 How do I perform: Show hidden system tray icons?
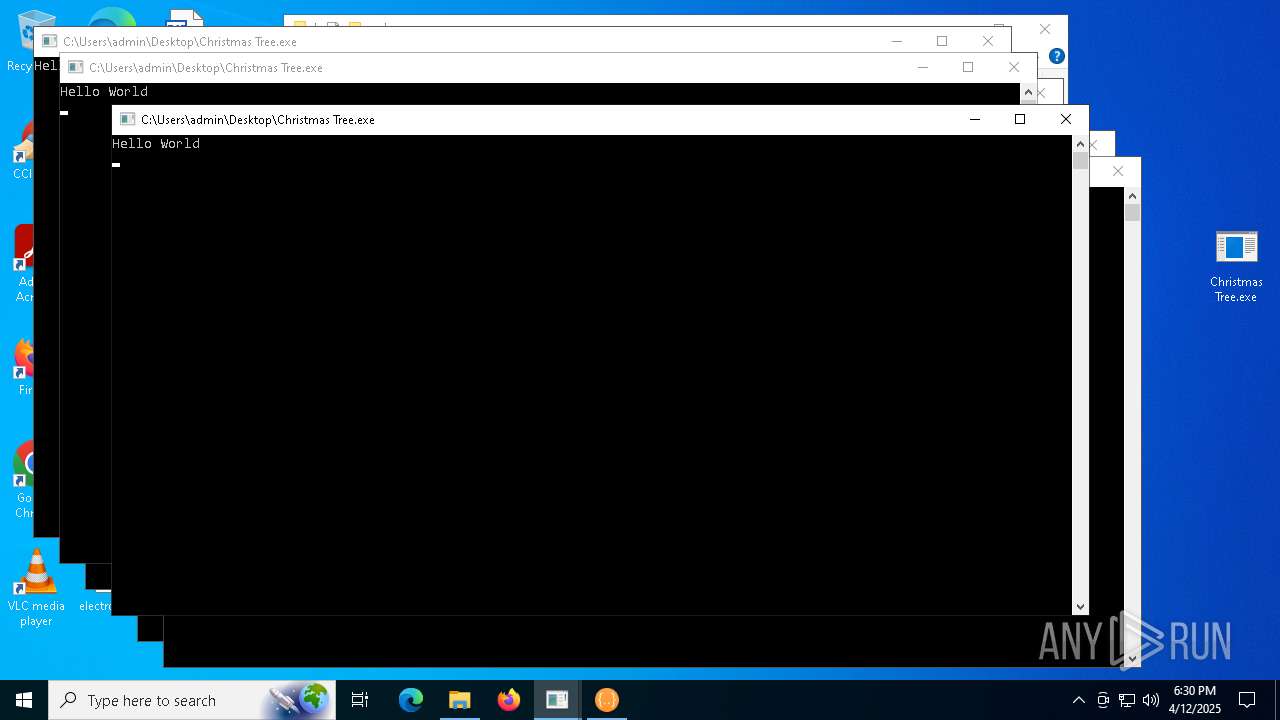(1078, 700)
